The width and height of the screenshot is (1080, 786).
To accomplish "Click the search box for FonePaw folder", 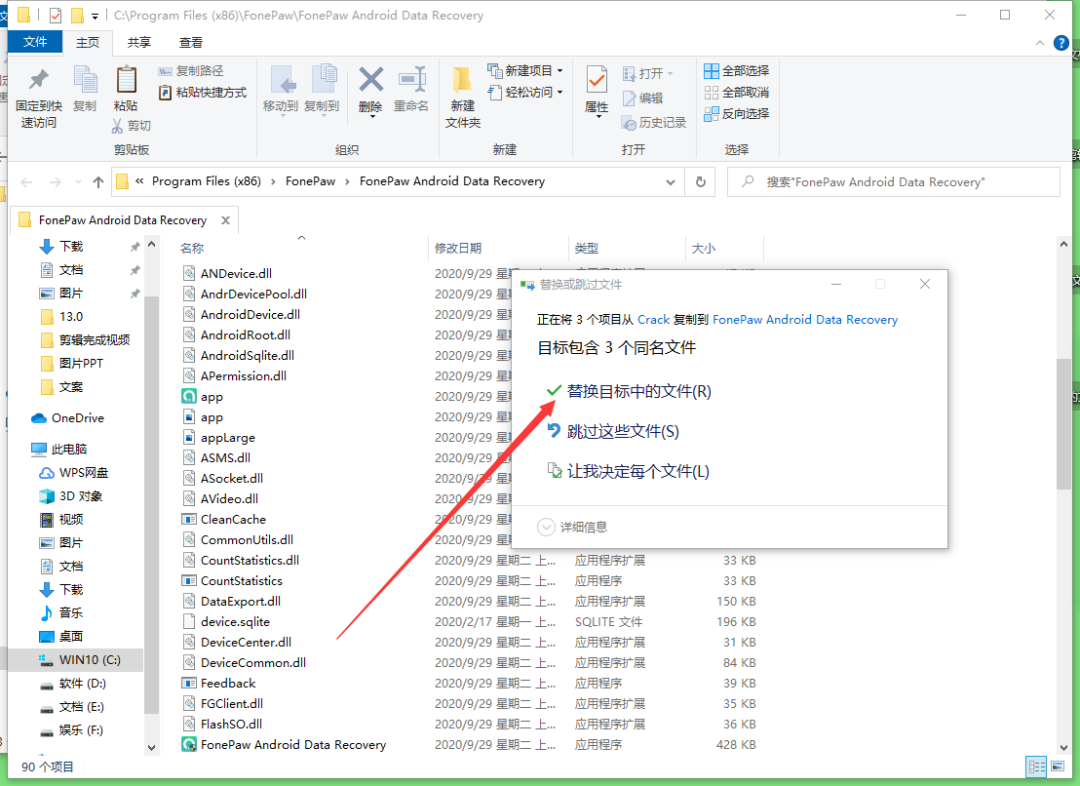I will pyautogui.click(x=893, y=182).
